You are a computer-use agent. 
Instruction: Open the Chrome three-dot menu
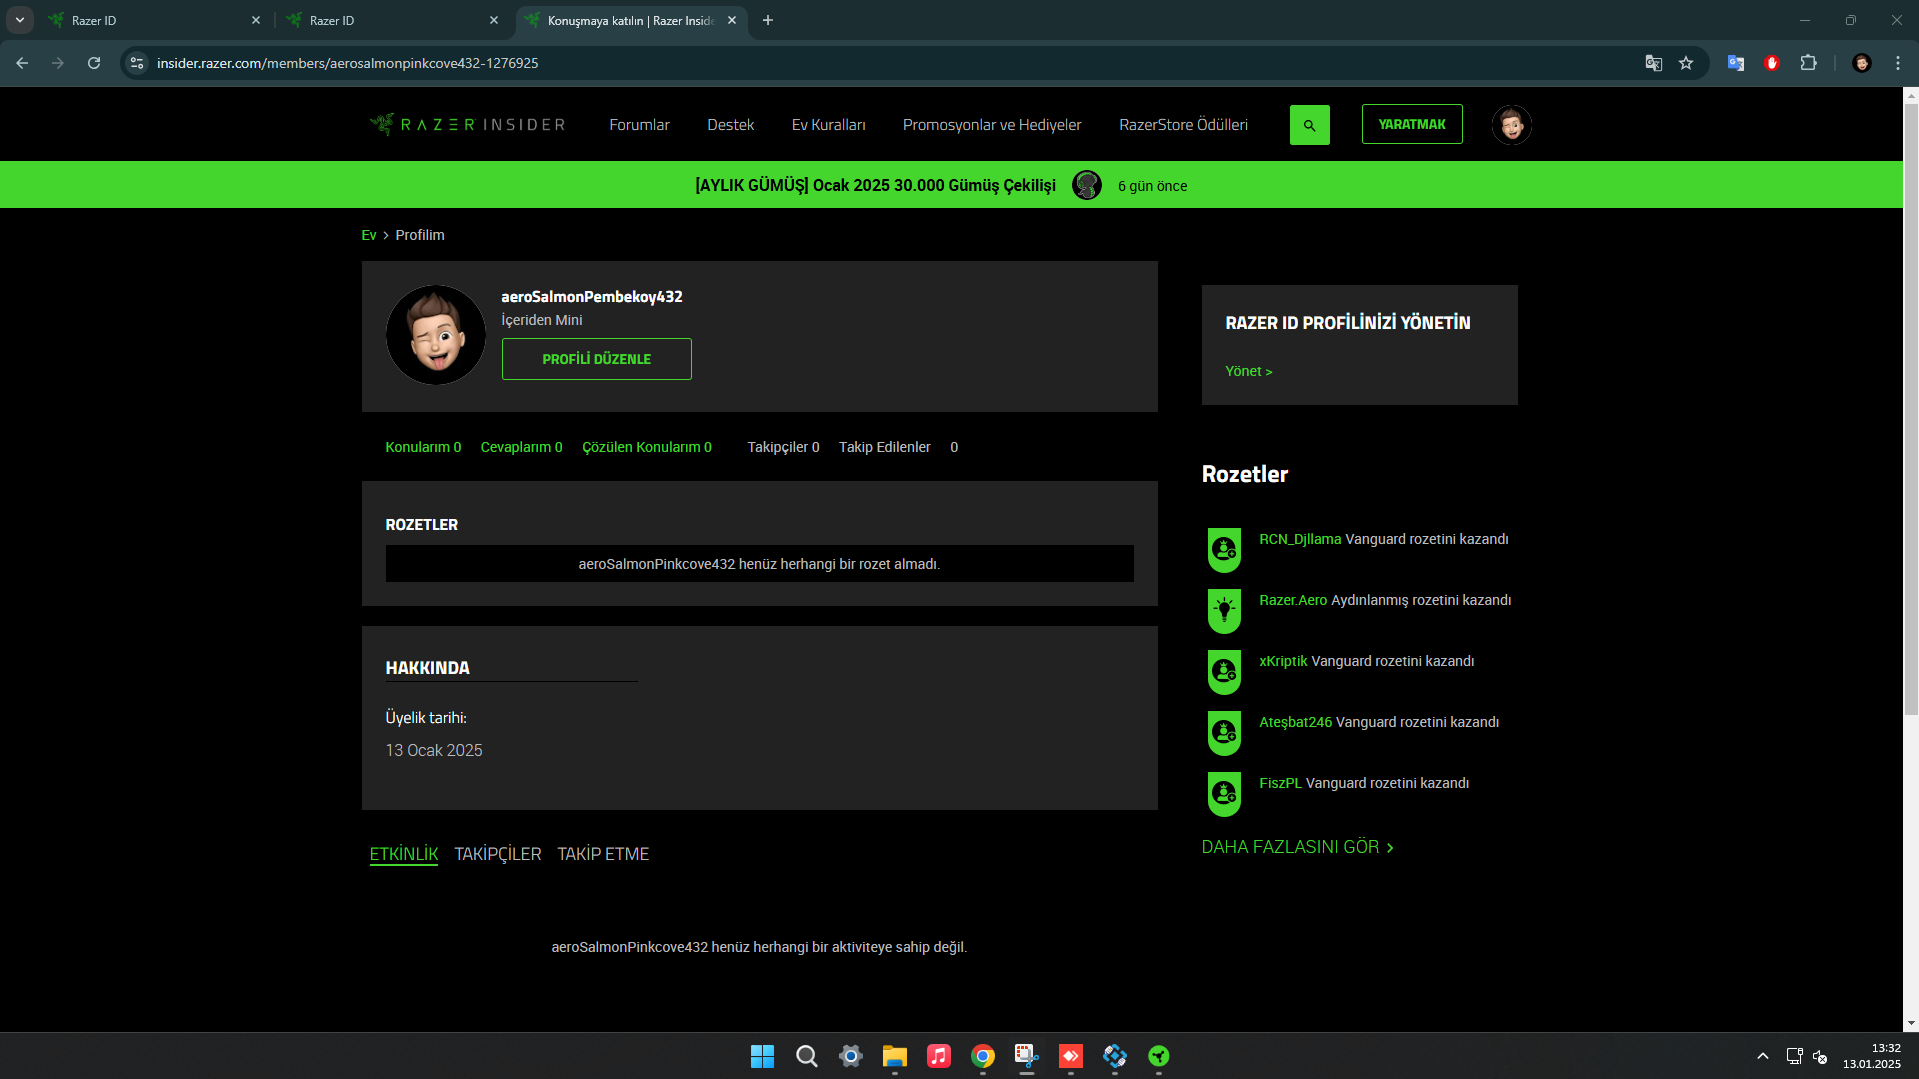[x=1897, y=63]
